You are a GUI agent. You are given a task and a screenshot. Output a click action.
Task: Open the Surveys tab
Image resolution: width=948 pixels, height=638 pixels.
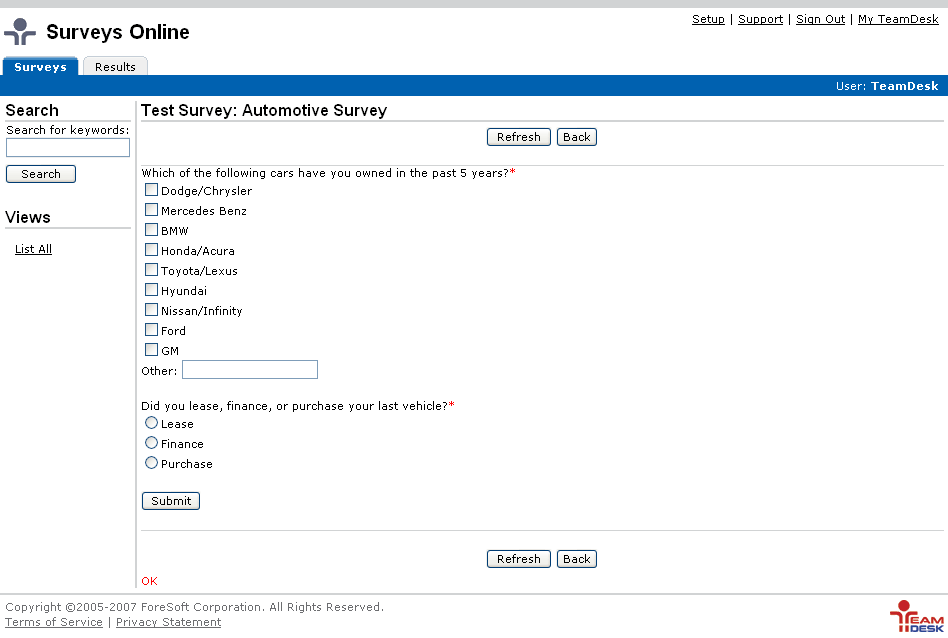(x=40, y=67)
